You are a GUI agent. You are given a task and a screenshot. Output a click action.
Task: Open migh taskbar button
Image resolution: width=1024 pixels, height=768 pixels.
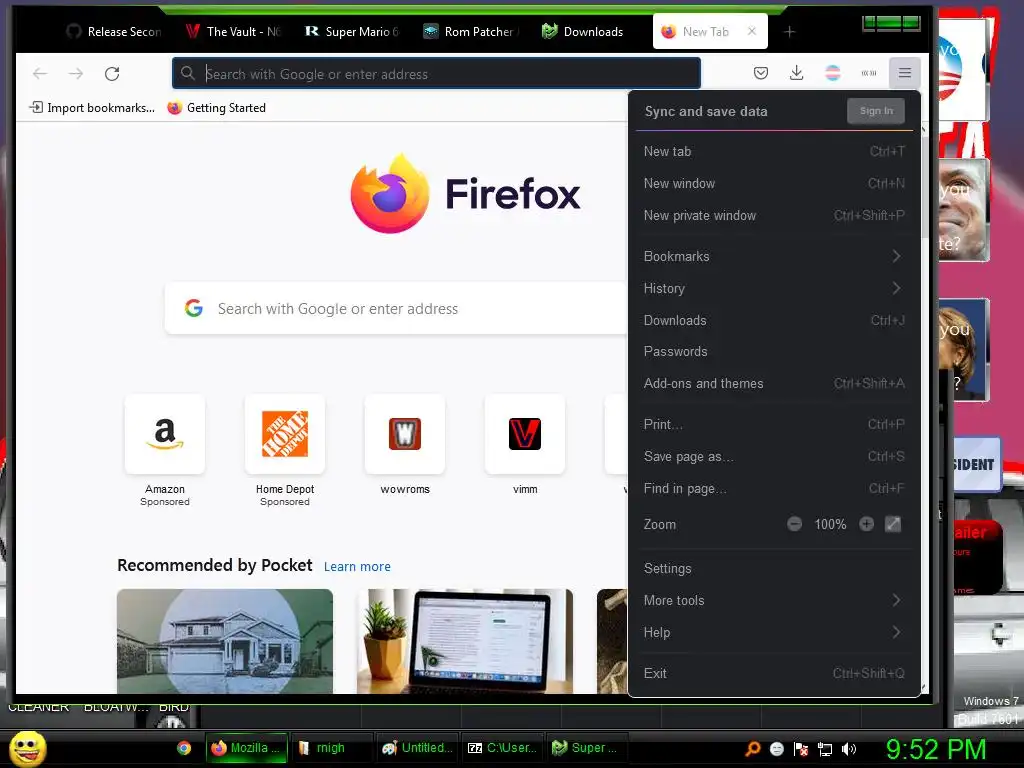[332, 748]
